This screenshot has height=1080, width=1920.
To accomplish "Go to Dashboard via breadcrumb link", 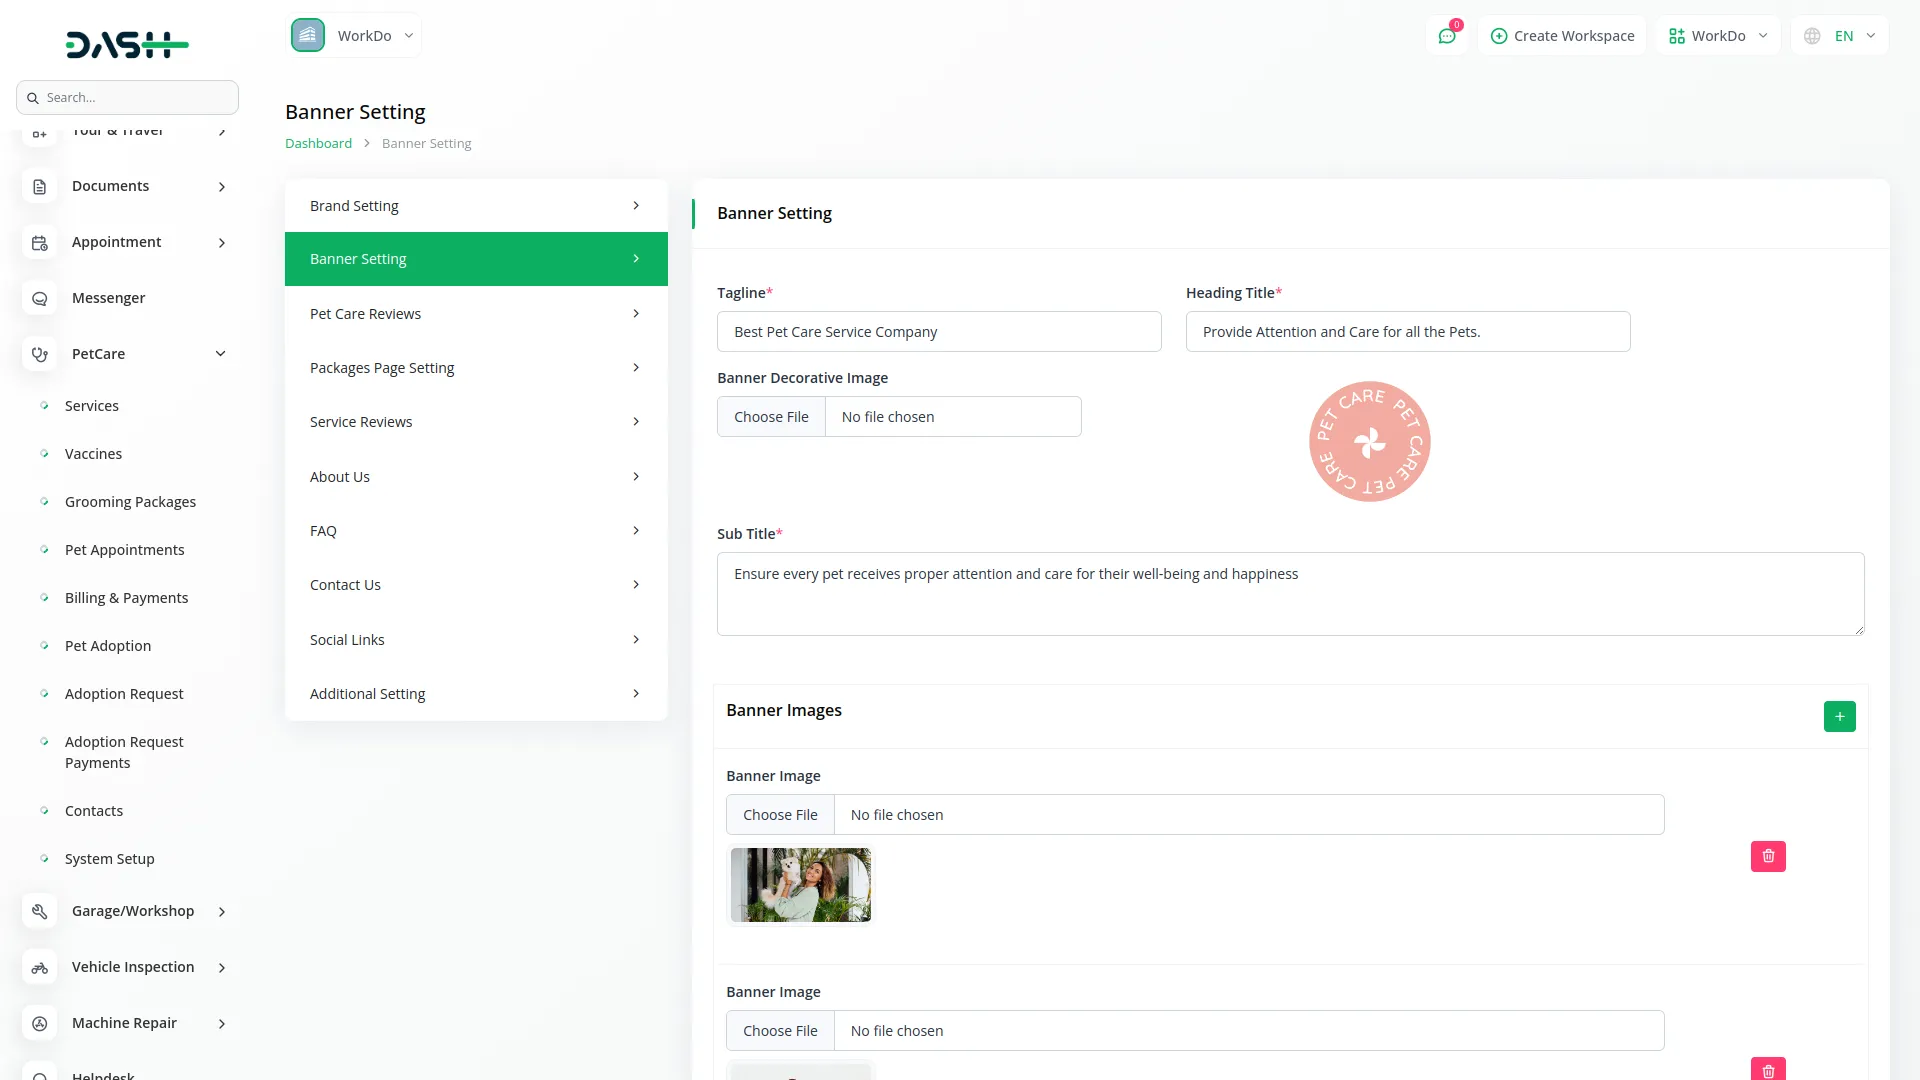I will click(x=318, y=144).
